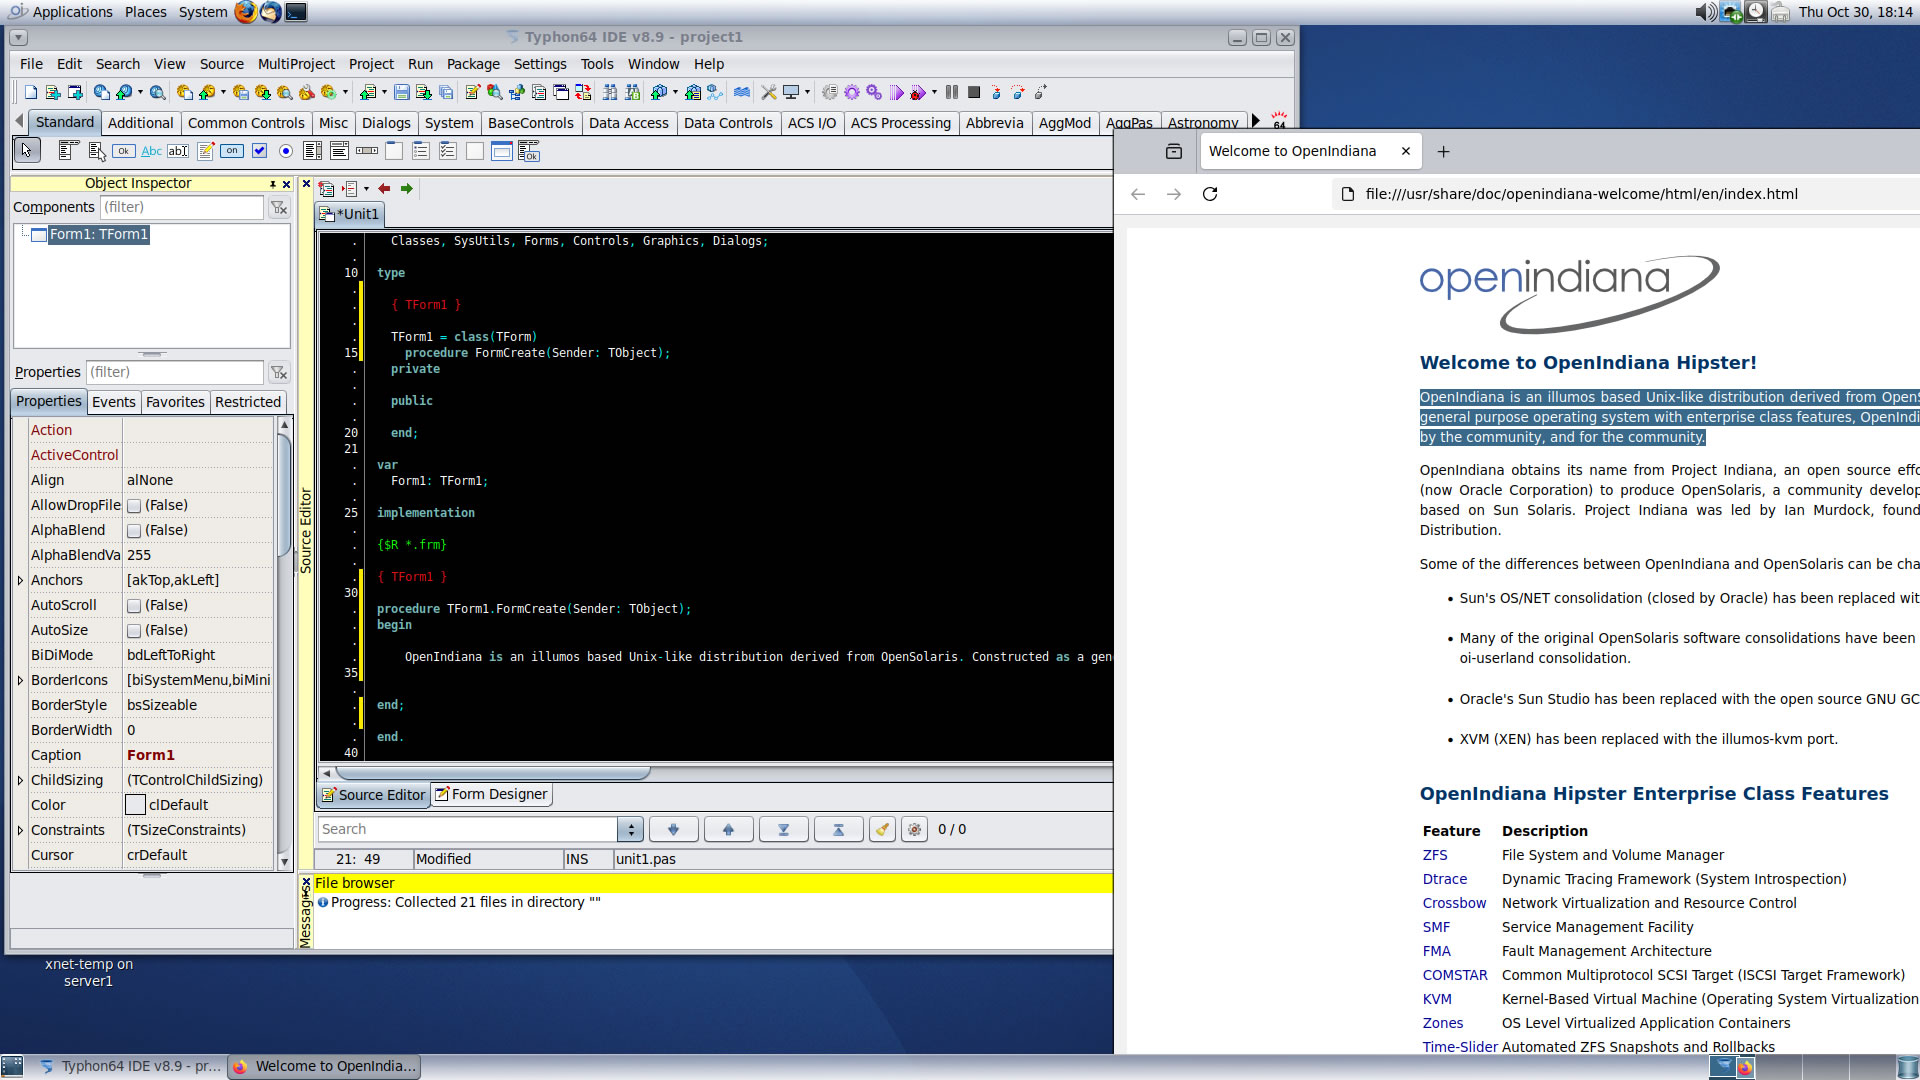Open the Search field history dropdown
The image size is (1920, 1080).
(630, 829)
